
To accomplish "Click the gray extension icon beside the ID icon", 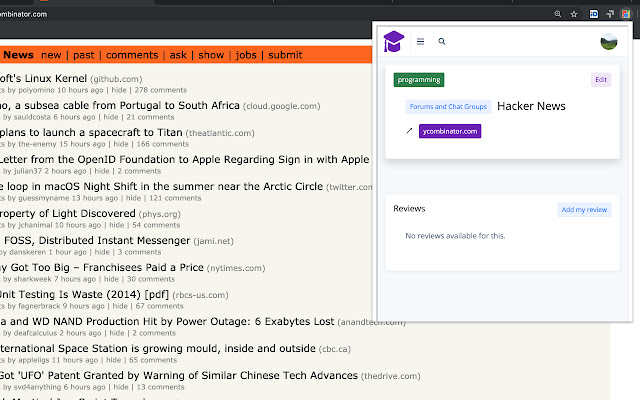I will point(610,14).
